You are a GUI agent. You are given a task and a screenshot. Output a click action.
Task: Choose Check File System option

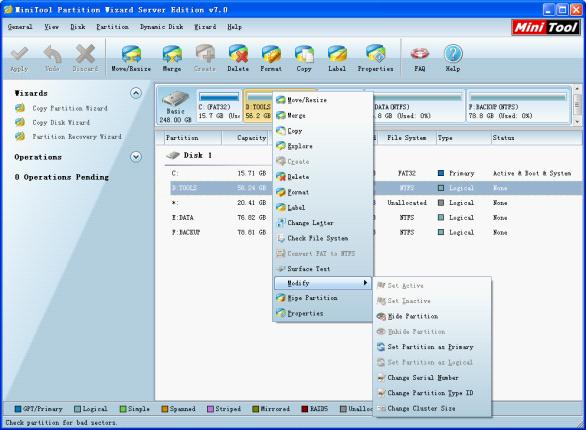[323, 238]
